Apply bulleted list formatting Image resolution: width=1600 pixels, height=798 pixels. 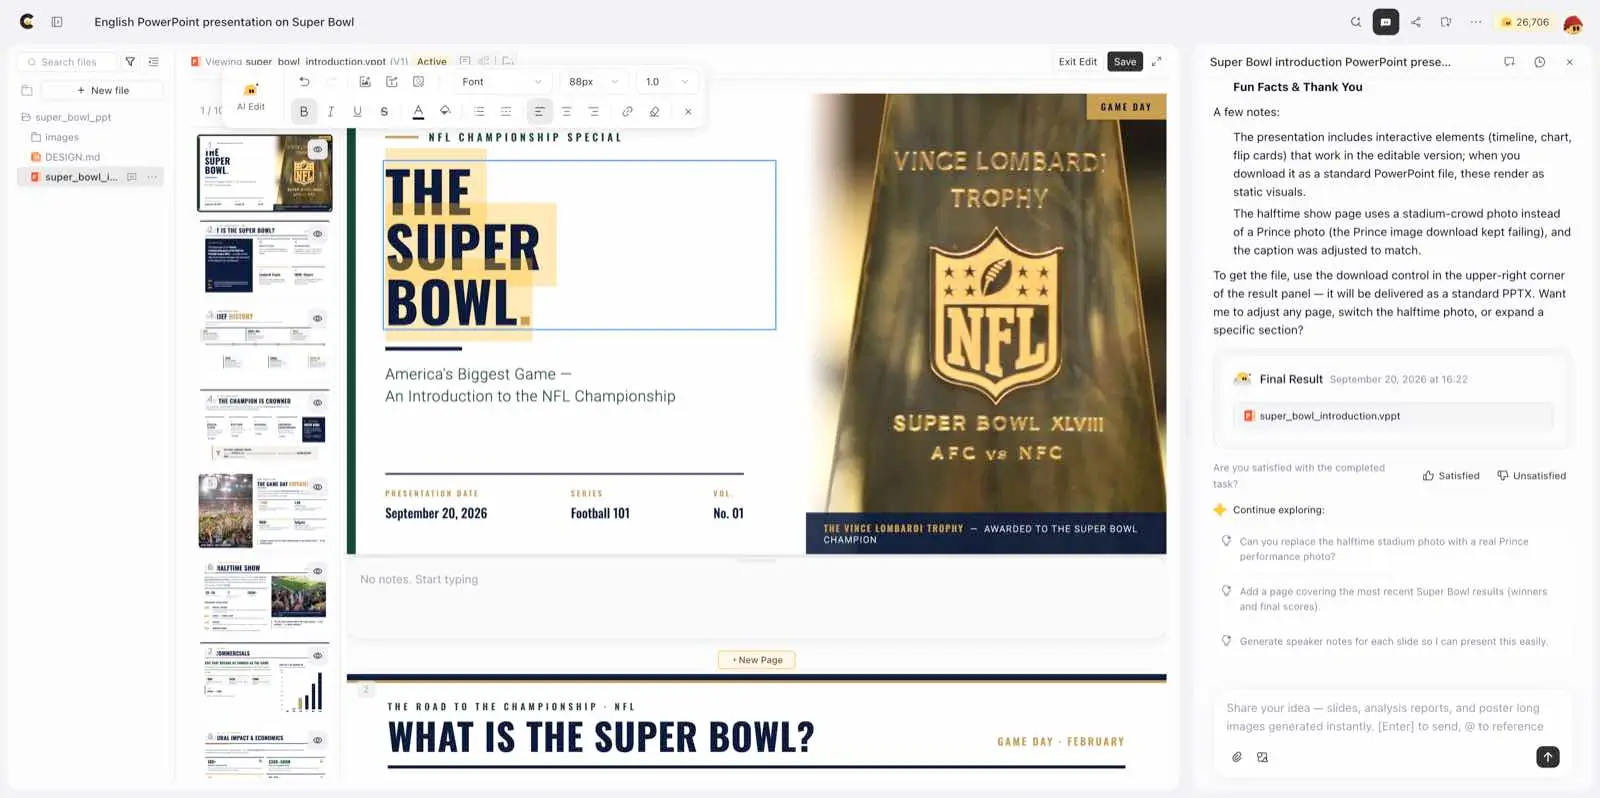[479, 112]
